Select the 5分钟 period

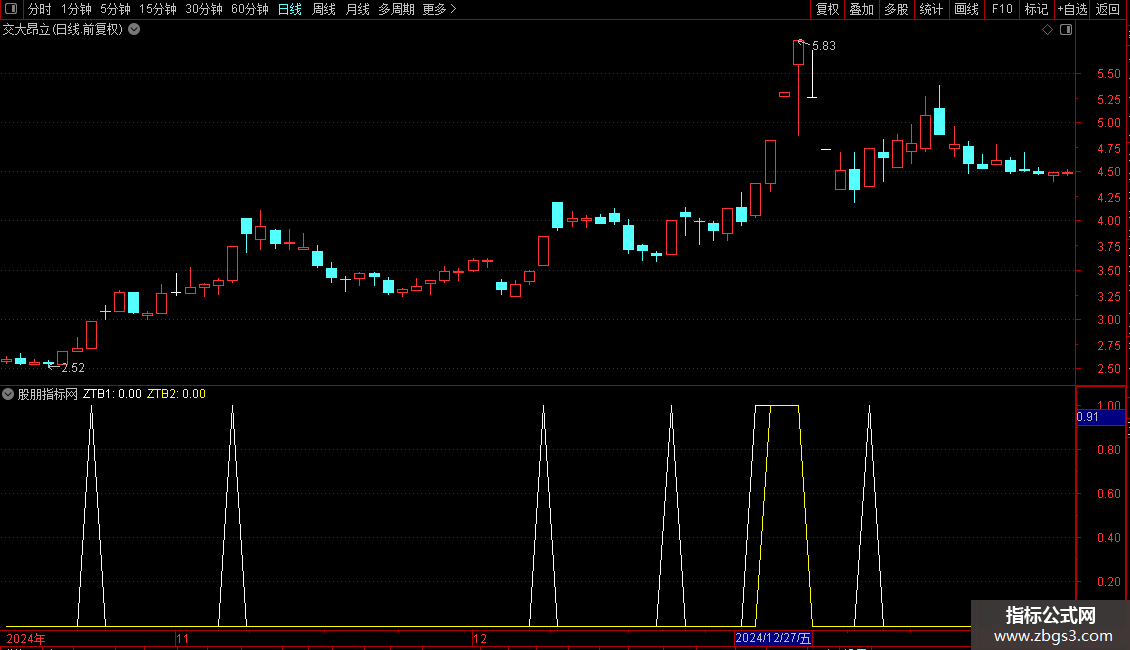[x=115, y=9]
